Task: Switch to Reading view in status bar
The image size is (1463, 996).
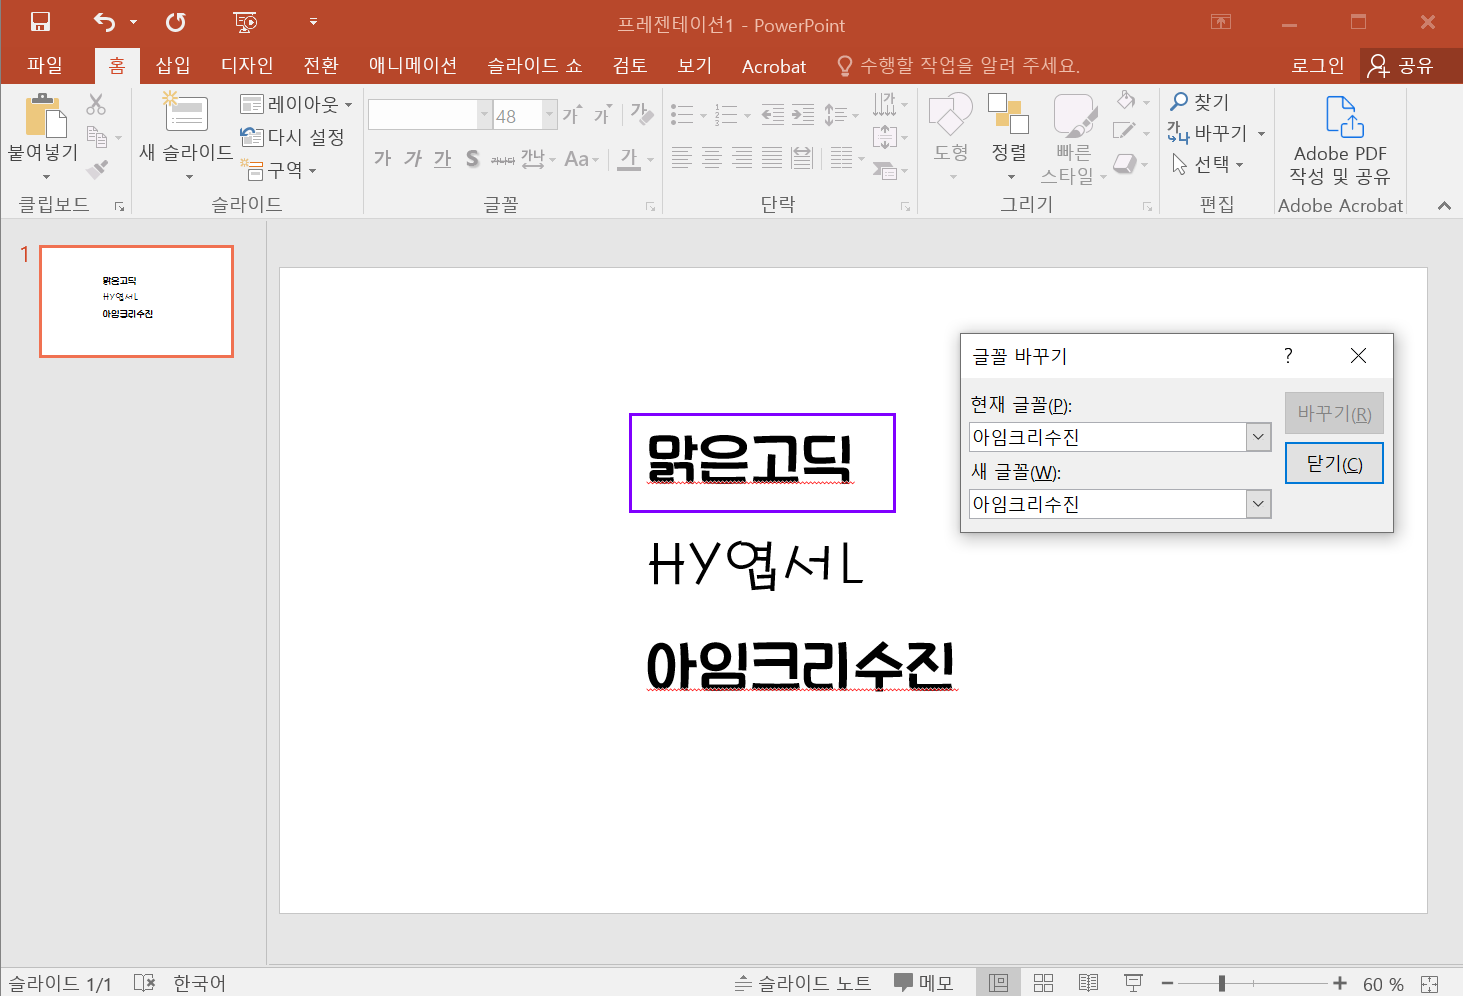Action: 1088,983
